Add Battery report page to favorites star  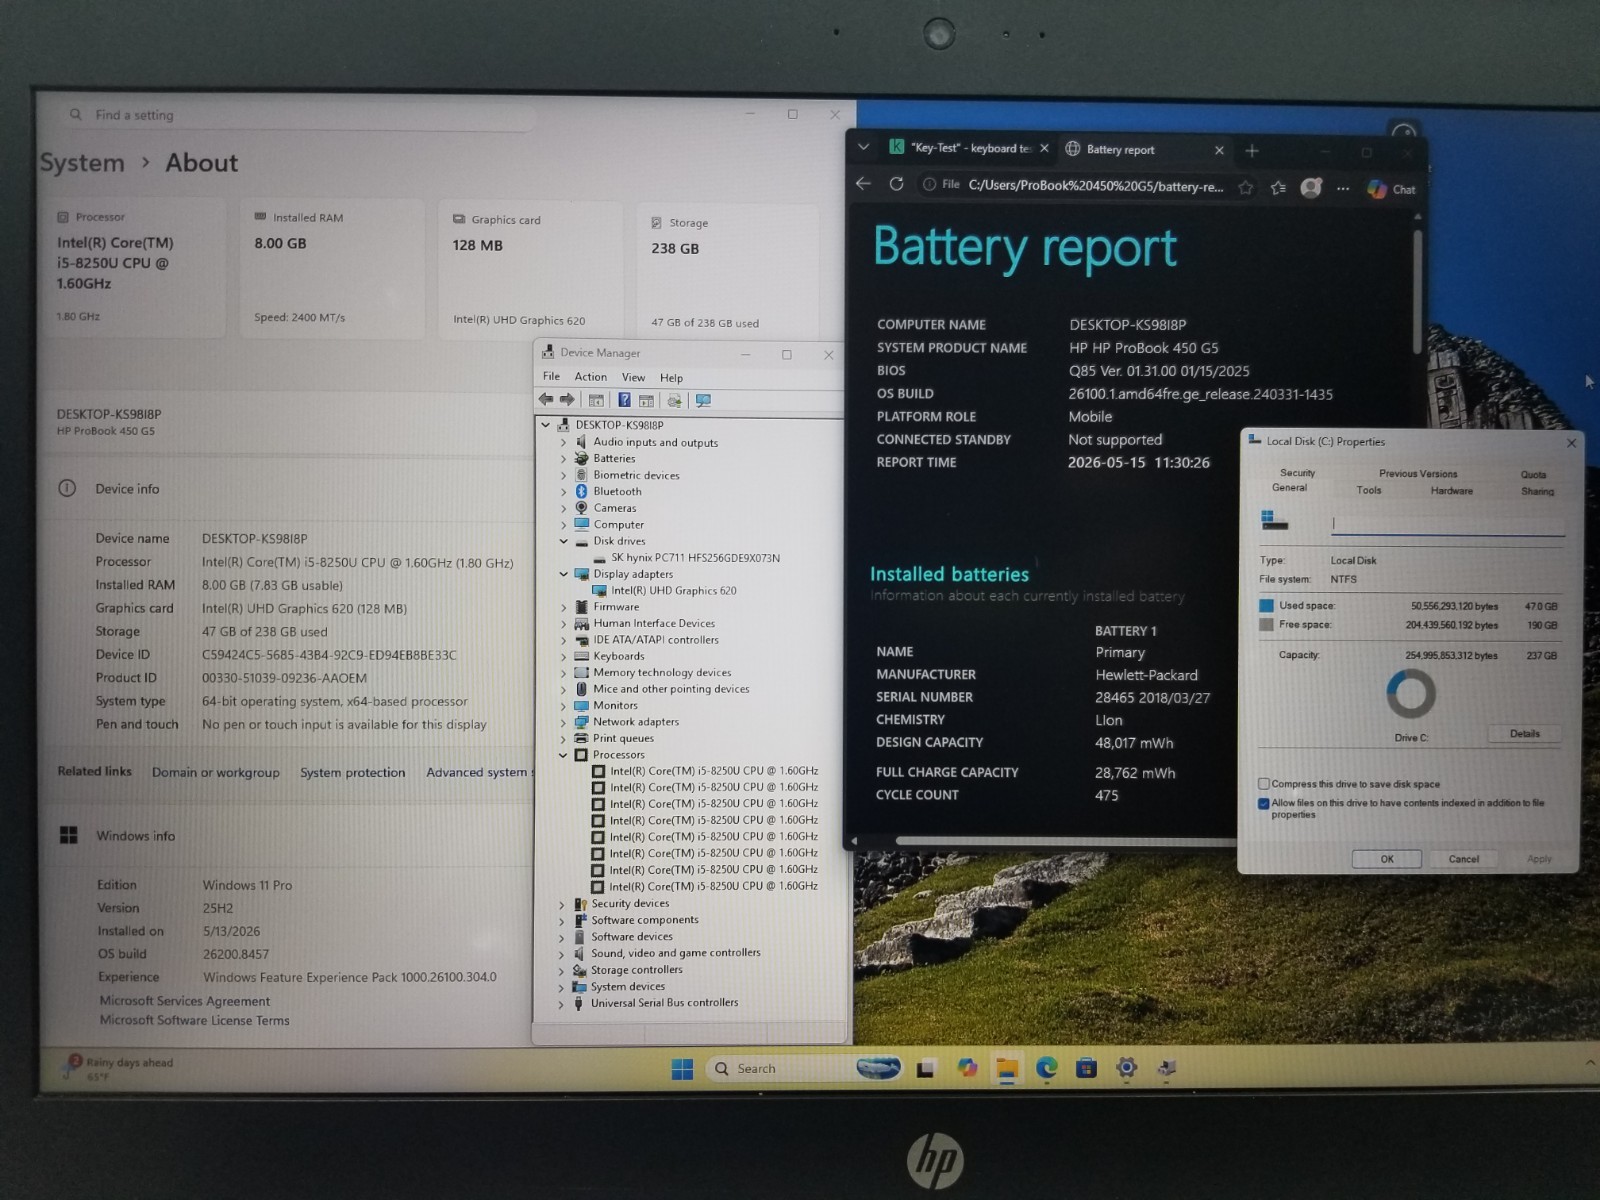tap(1245, 187)
